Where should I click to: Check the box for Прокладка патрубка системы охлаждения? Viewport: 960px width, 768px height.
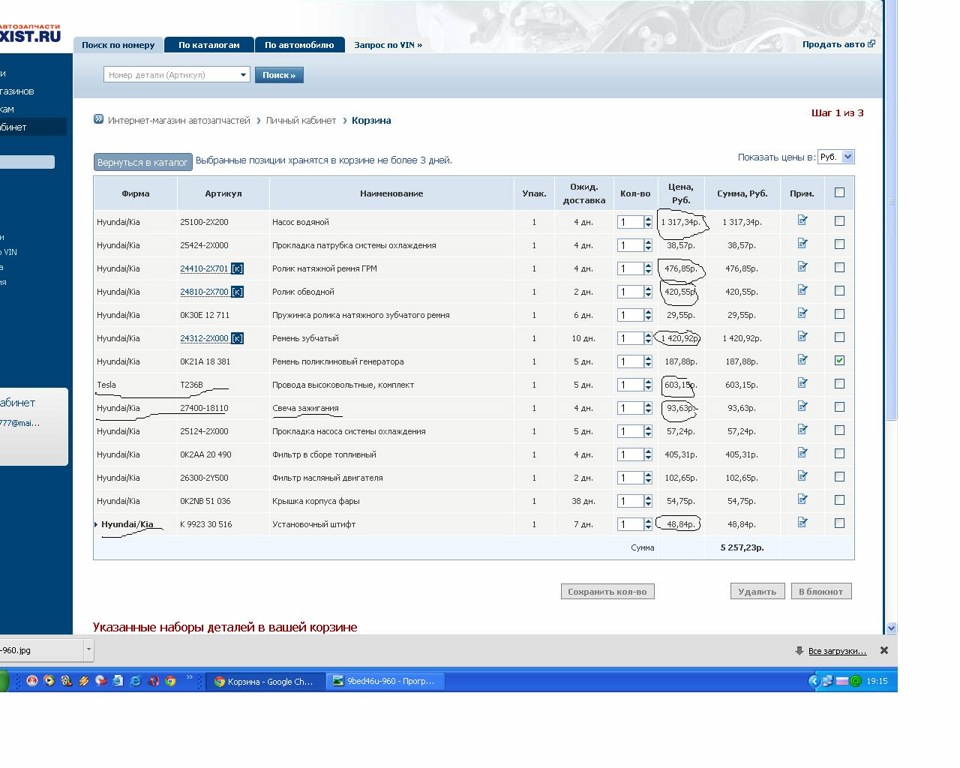[x=839, y=244]
